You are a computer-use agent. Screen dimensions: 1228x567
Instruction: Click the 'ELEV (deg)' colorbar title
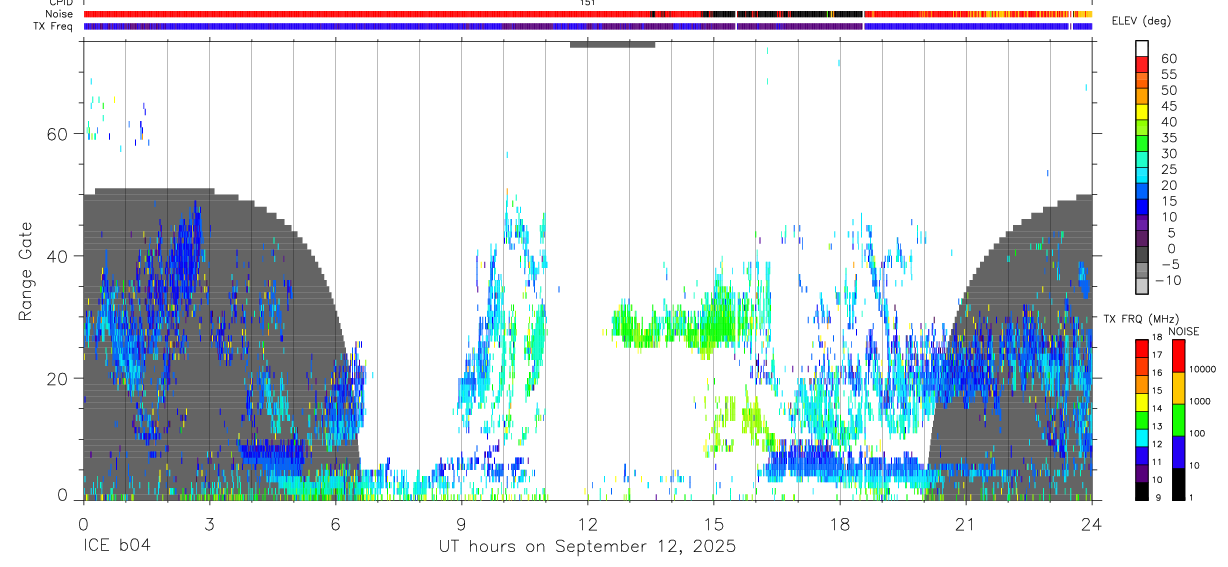(1142, 21)
